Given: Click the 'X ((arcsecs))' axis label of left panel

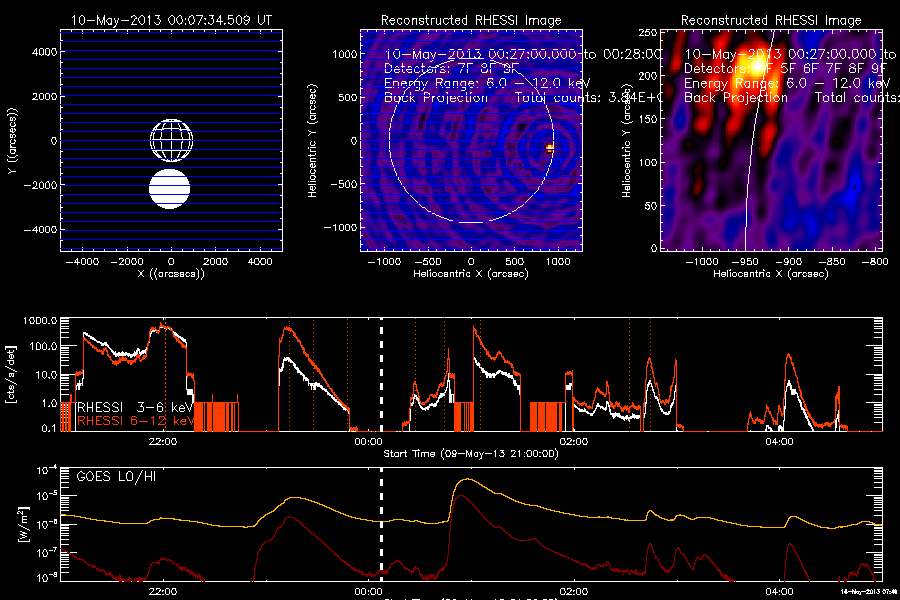Looking at the screenshot, I should (171, 274).
